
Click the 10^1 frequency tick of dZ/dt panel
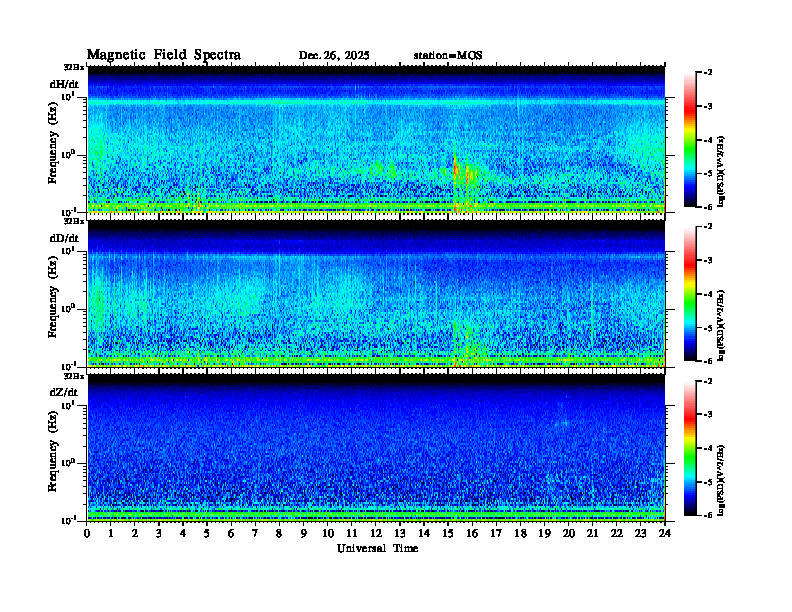tap(68, 405)
